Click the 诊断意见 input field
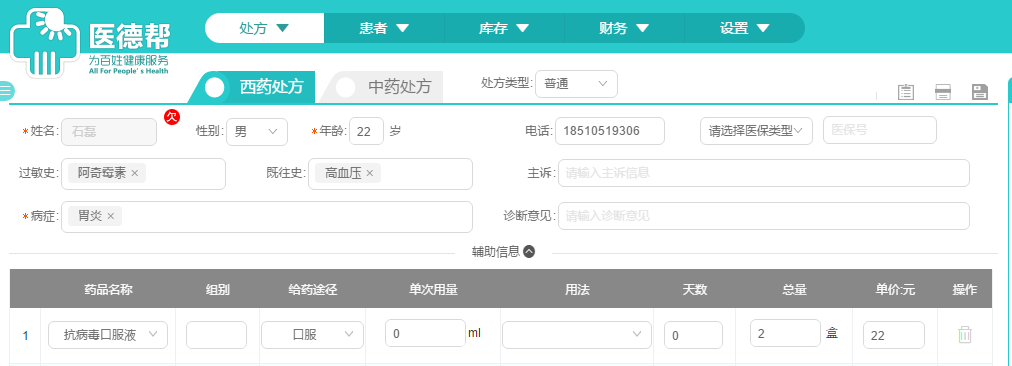 [764, 216]
